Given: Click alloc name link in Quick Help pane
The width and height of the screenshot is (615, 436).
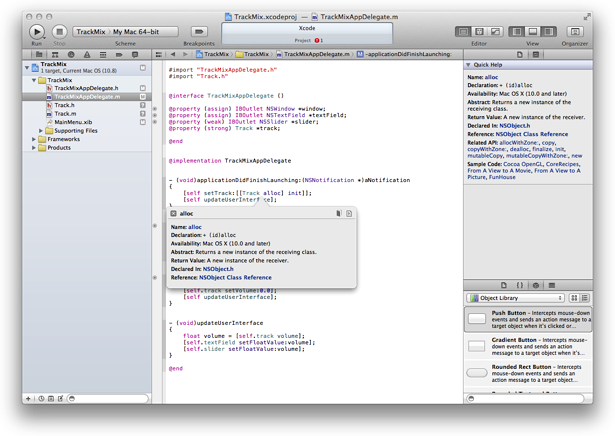Looking at the screenshot, I should [x=491, y=77].
